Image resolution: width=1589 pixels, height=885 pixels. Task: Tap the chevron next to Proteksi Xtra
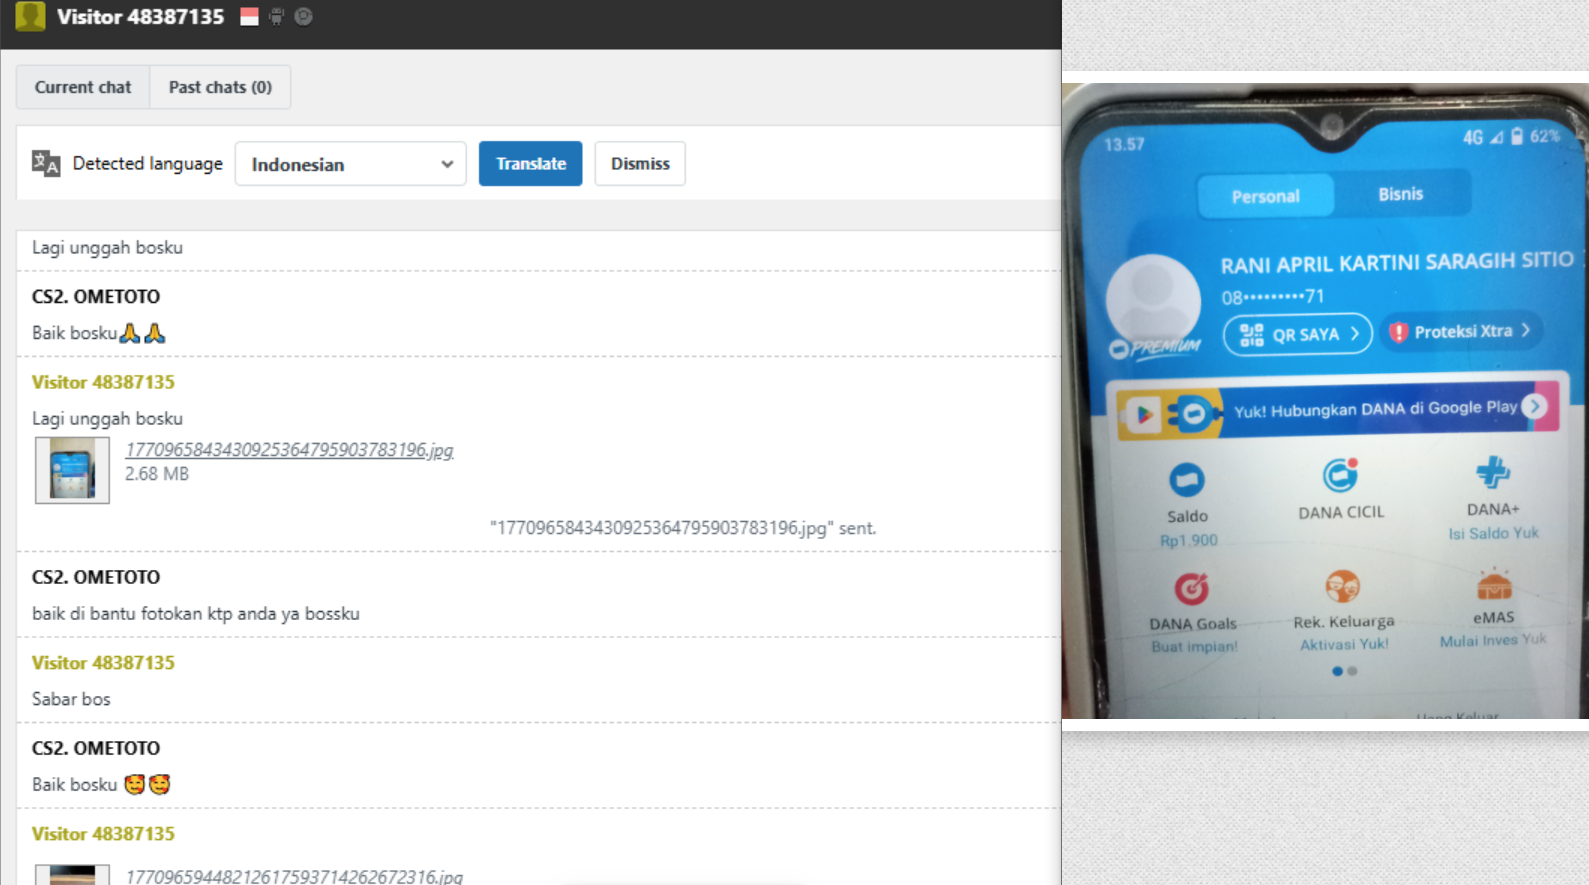pyautogui.click(x=1526, y=329)
